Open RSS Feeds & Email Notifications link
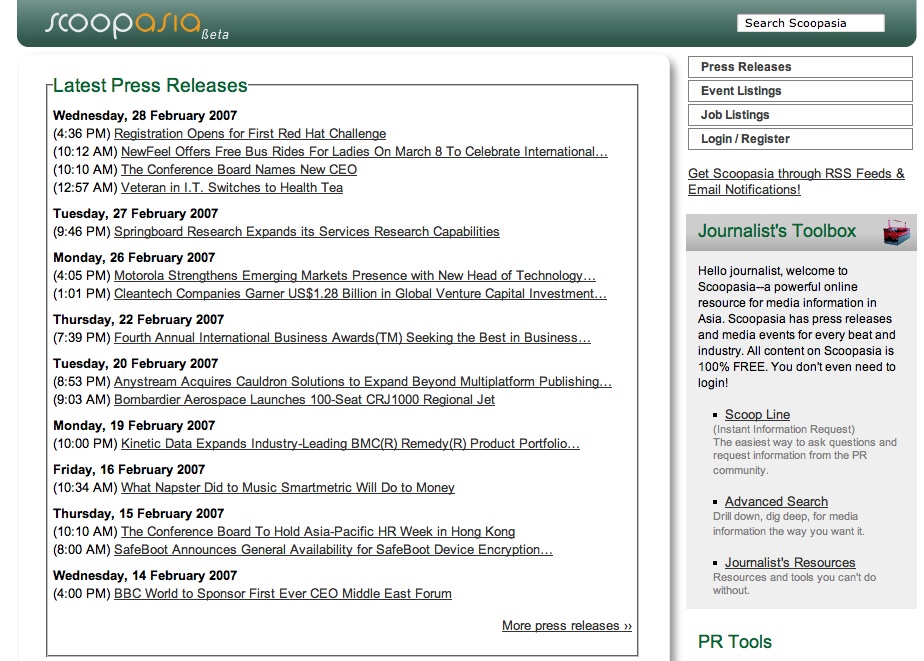The width and height of the screenshot is (924, 661). click(796, 181)
